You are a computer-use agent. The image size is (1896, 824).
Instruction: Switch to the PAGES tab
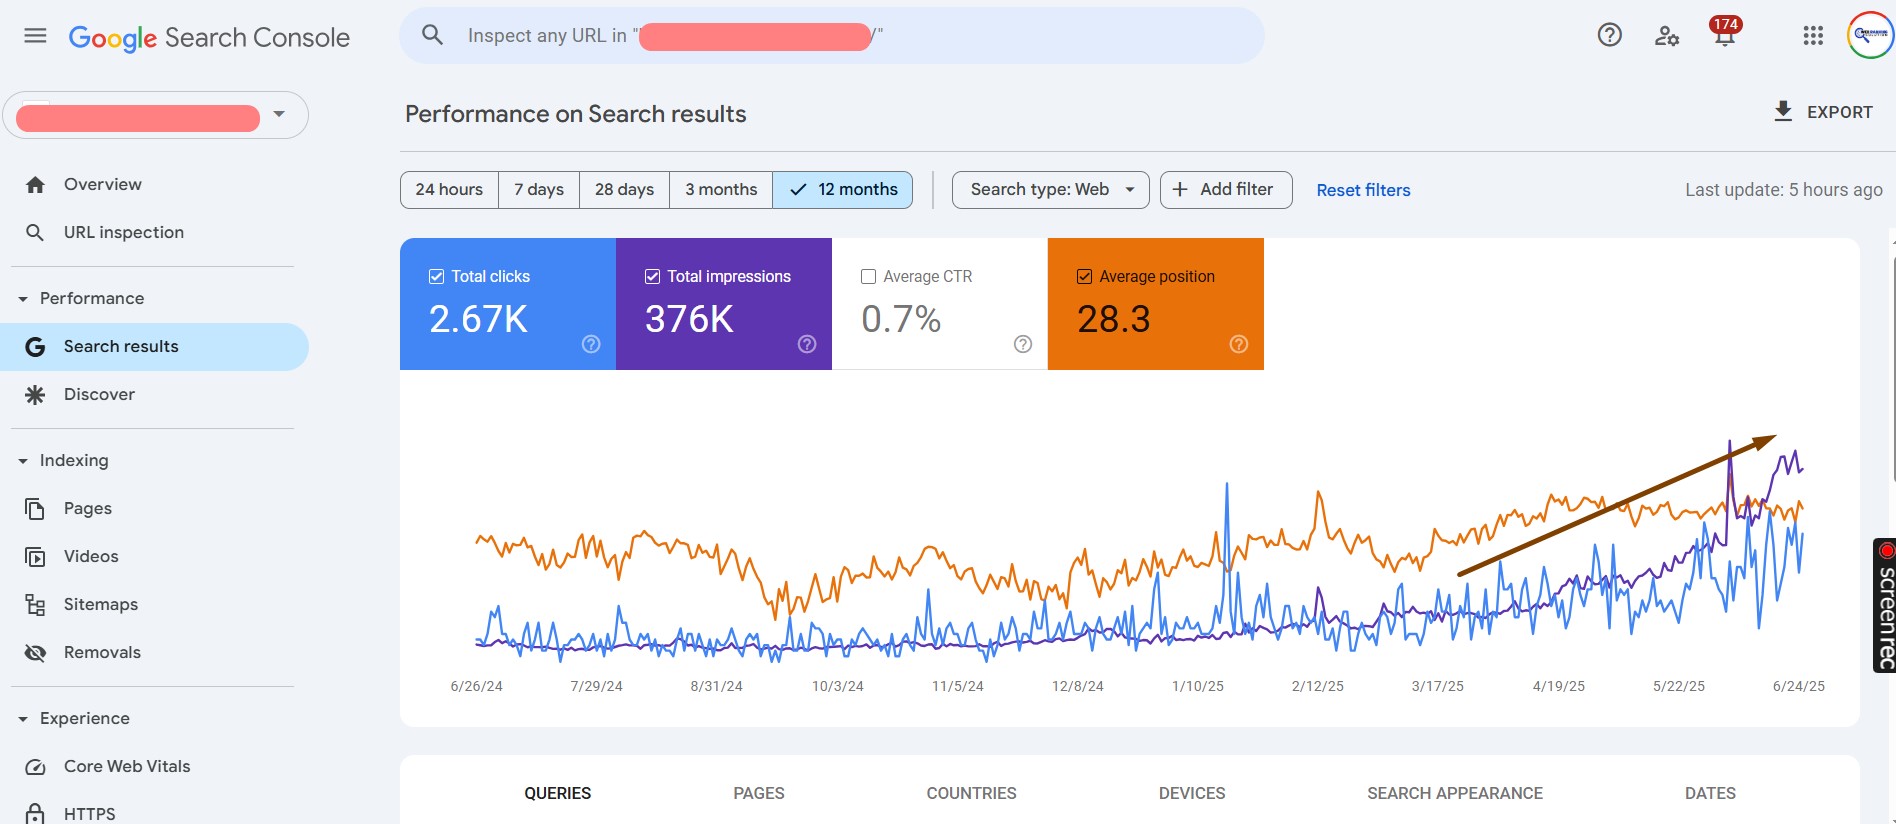[x=759, y=793]
